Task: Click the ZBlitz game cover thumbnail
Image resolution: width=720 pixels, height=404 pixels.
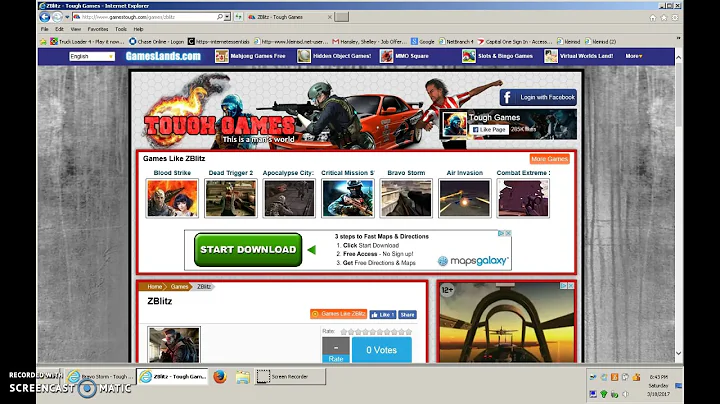Action: pos(174,345)
